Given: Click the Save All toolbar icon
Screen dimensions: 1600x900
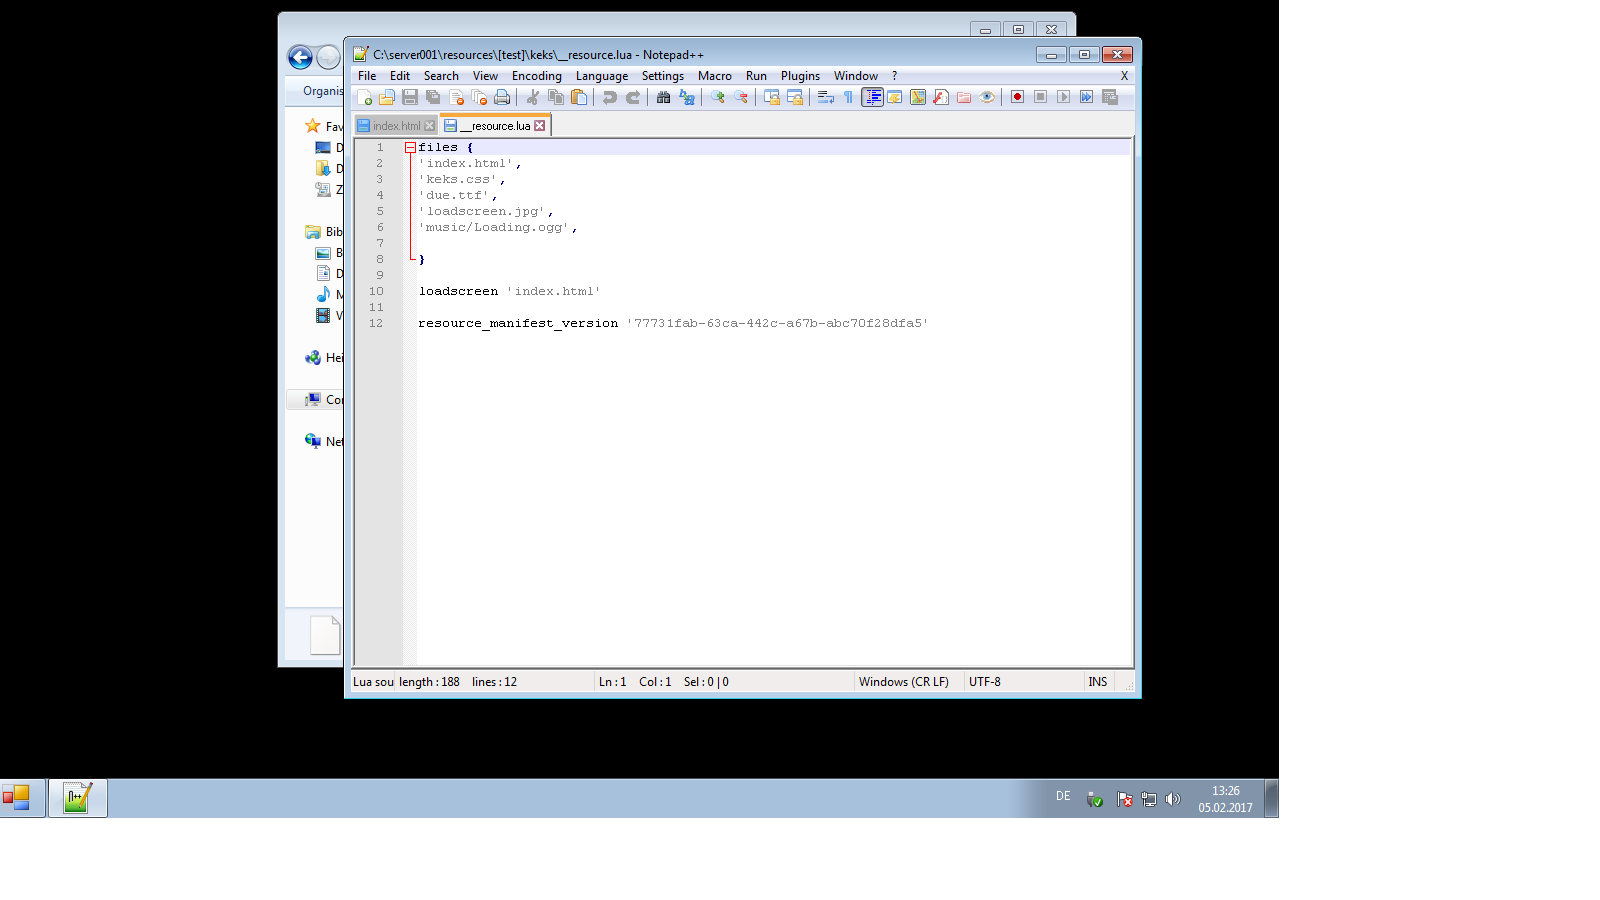Looking at the screenshot, I should coord(433,97).
